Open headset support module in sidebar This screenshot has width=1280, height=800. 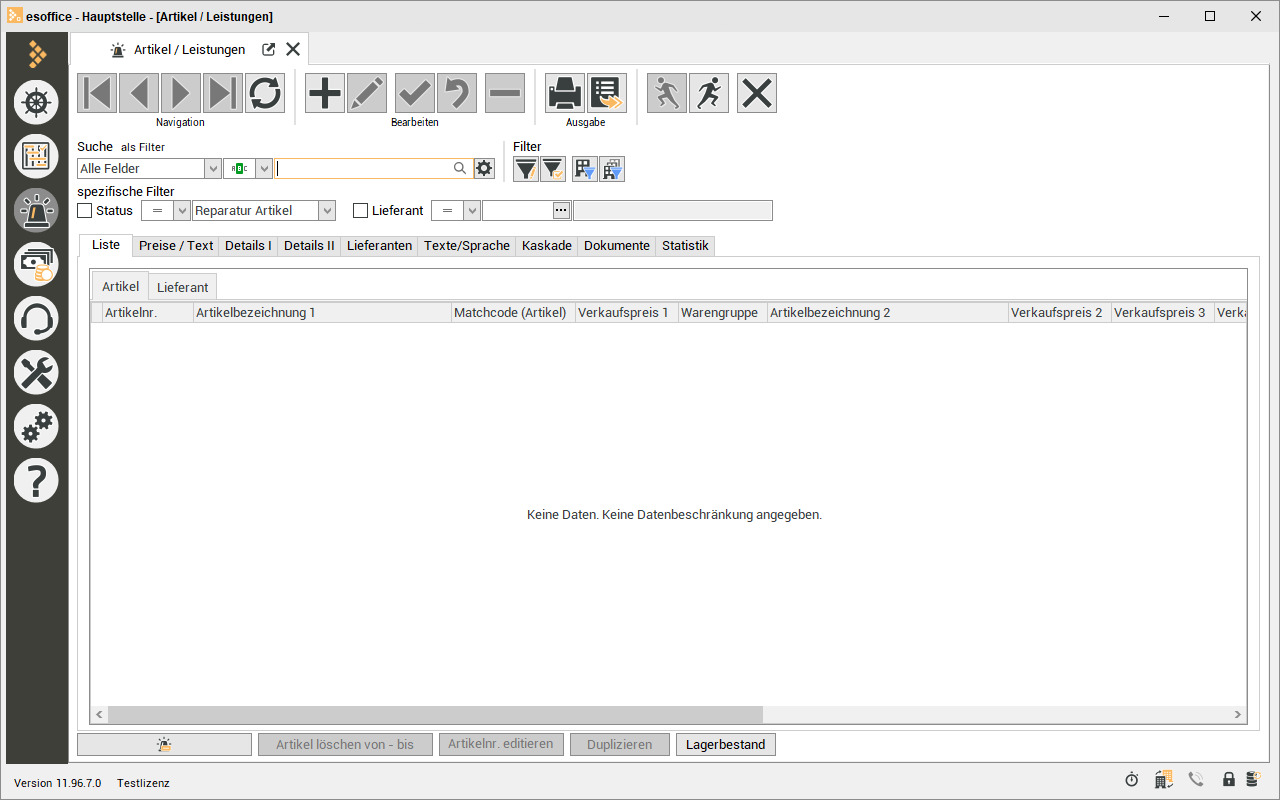[x=36, y=318]
